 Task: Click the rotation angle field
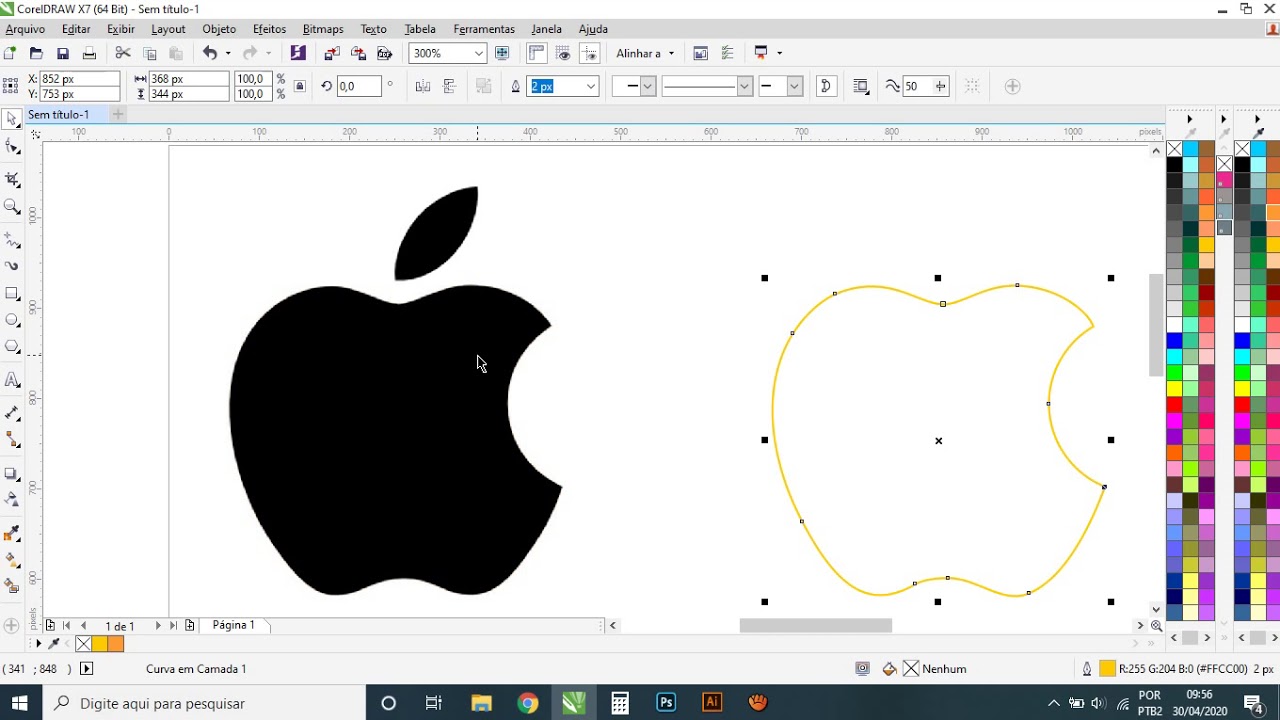point(359,86)
